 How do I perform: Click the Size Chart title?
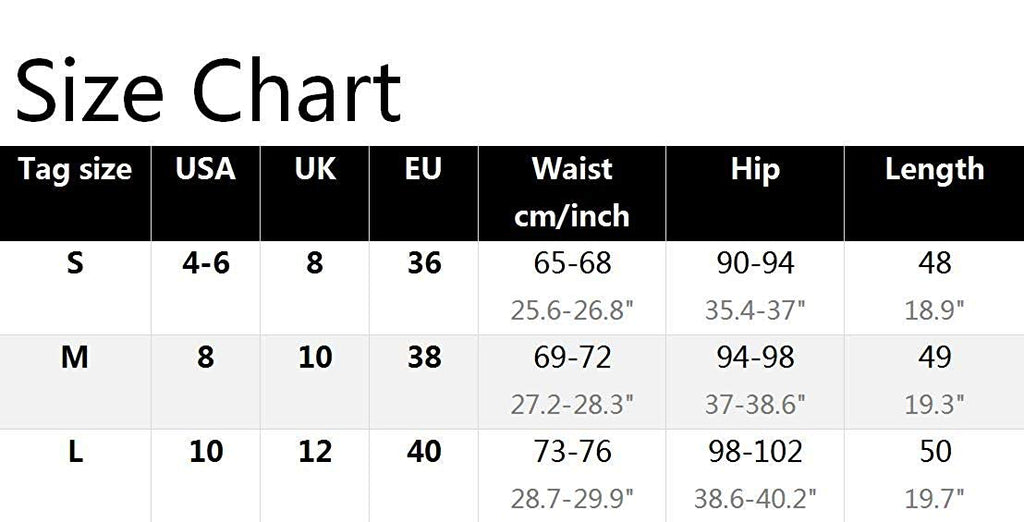tap(208, 90)
